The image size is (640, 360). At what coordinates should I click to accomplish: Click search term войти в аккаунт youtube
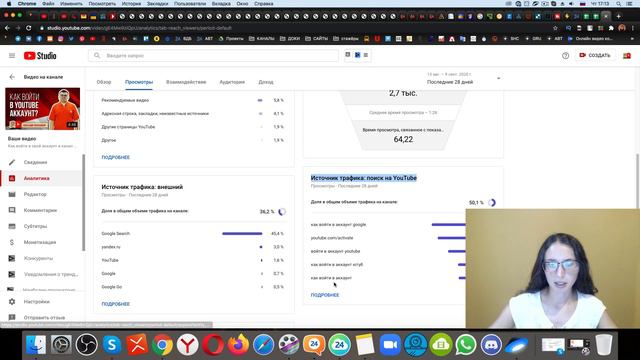coord(336,251)
